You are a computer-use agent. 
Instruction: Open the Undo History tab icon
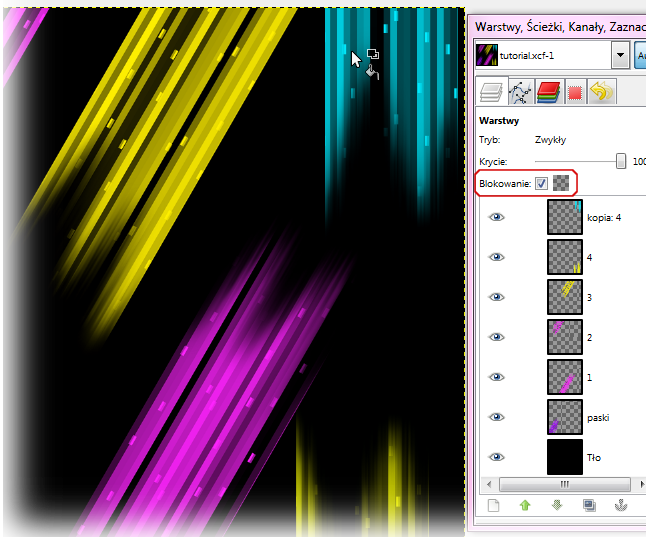coord(602,92)
